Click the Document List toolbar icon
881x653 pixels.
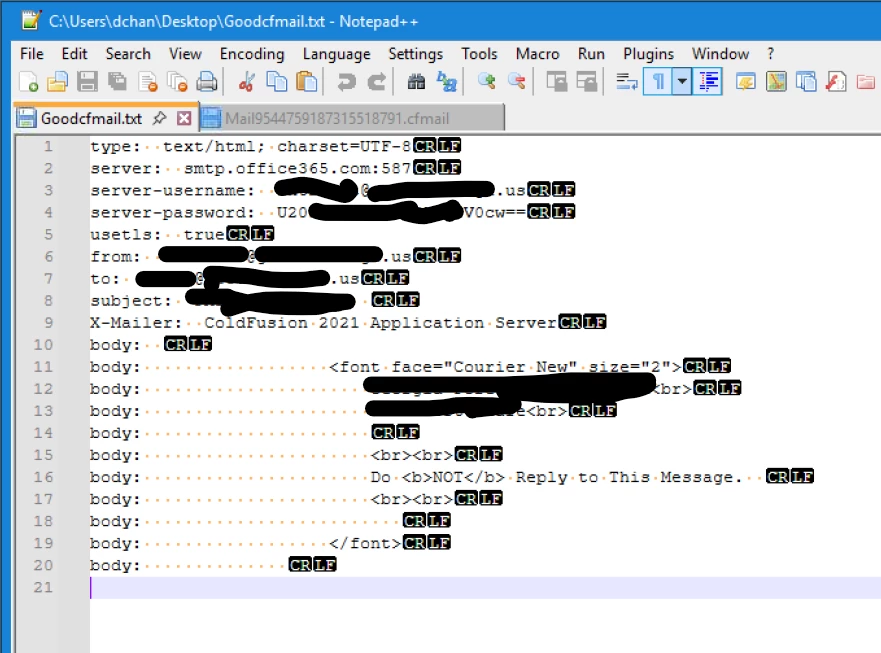click(806, 82)
